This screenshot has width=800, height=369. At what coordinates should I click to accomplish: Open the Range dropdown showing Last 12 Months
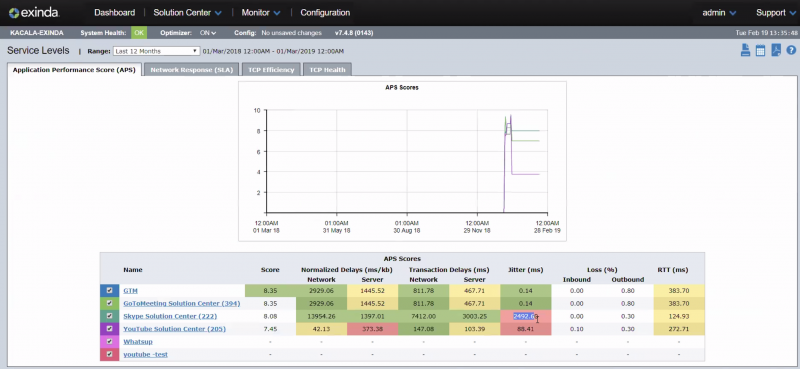156,51
